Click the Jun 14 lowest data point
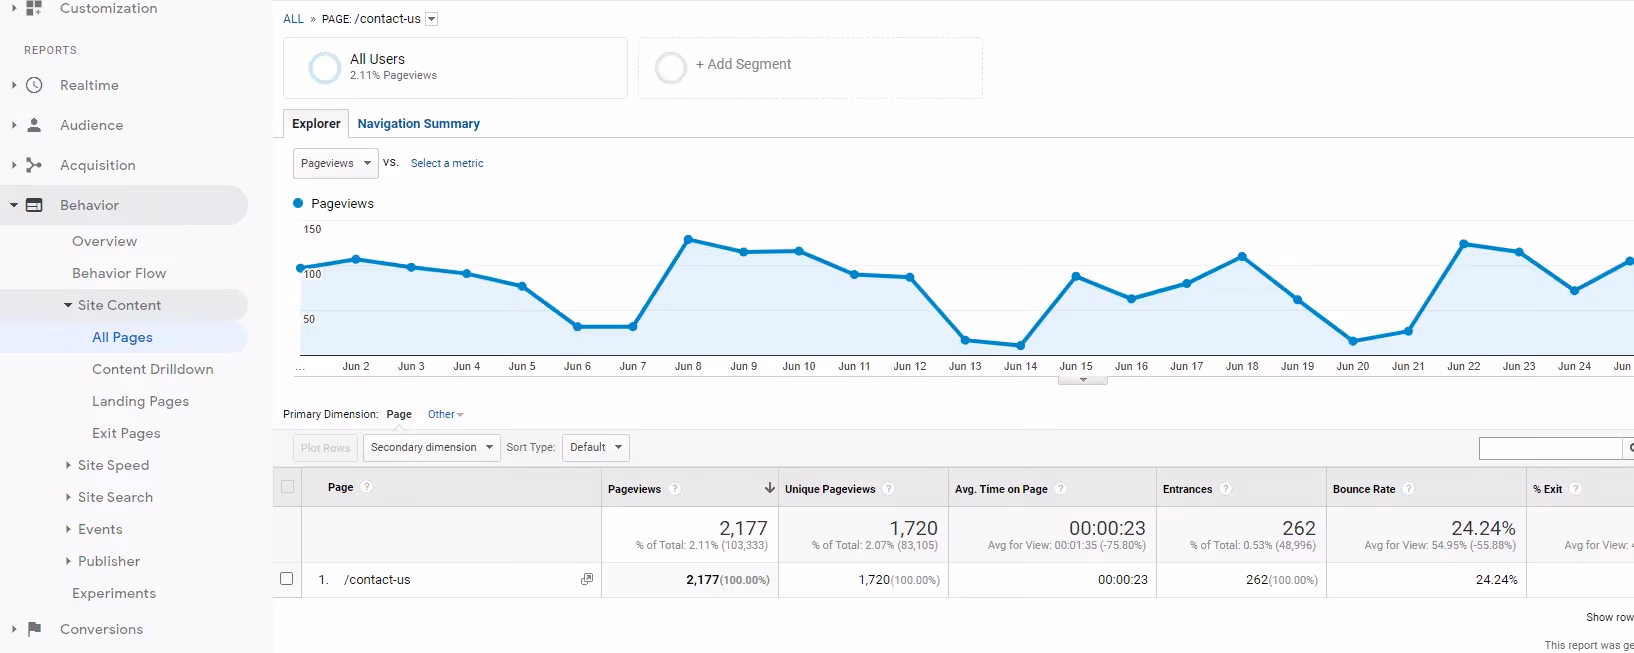Viewport: 1634px width, 653px height. click(x=1020, y=346)
